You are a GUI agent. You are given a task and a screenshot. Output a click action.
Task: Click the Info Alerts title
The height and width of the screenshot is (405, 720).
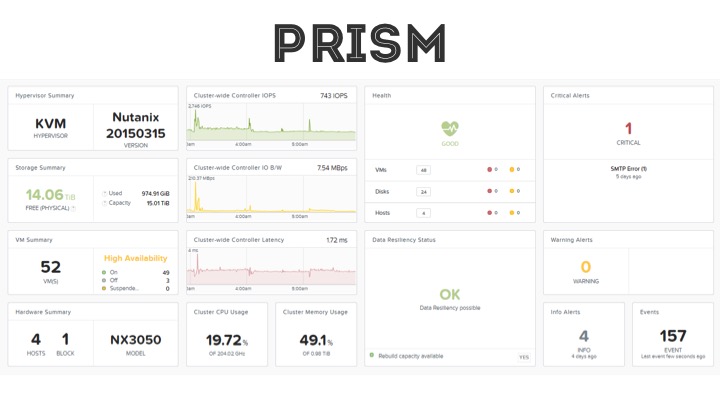coord(565,312)
